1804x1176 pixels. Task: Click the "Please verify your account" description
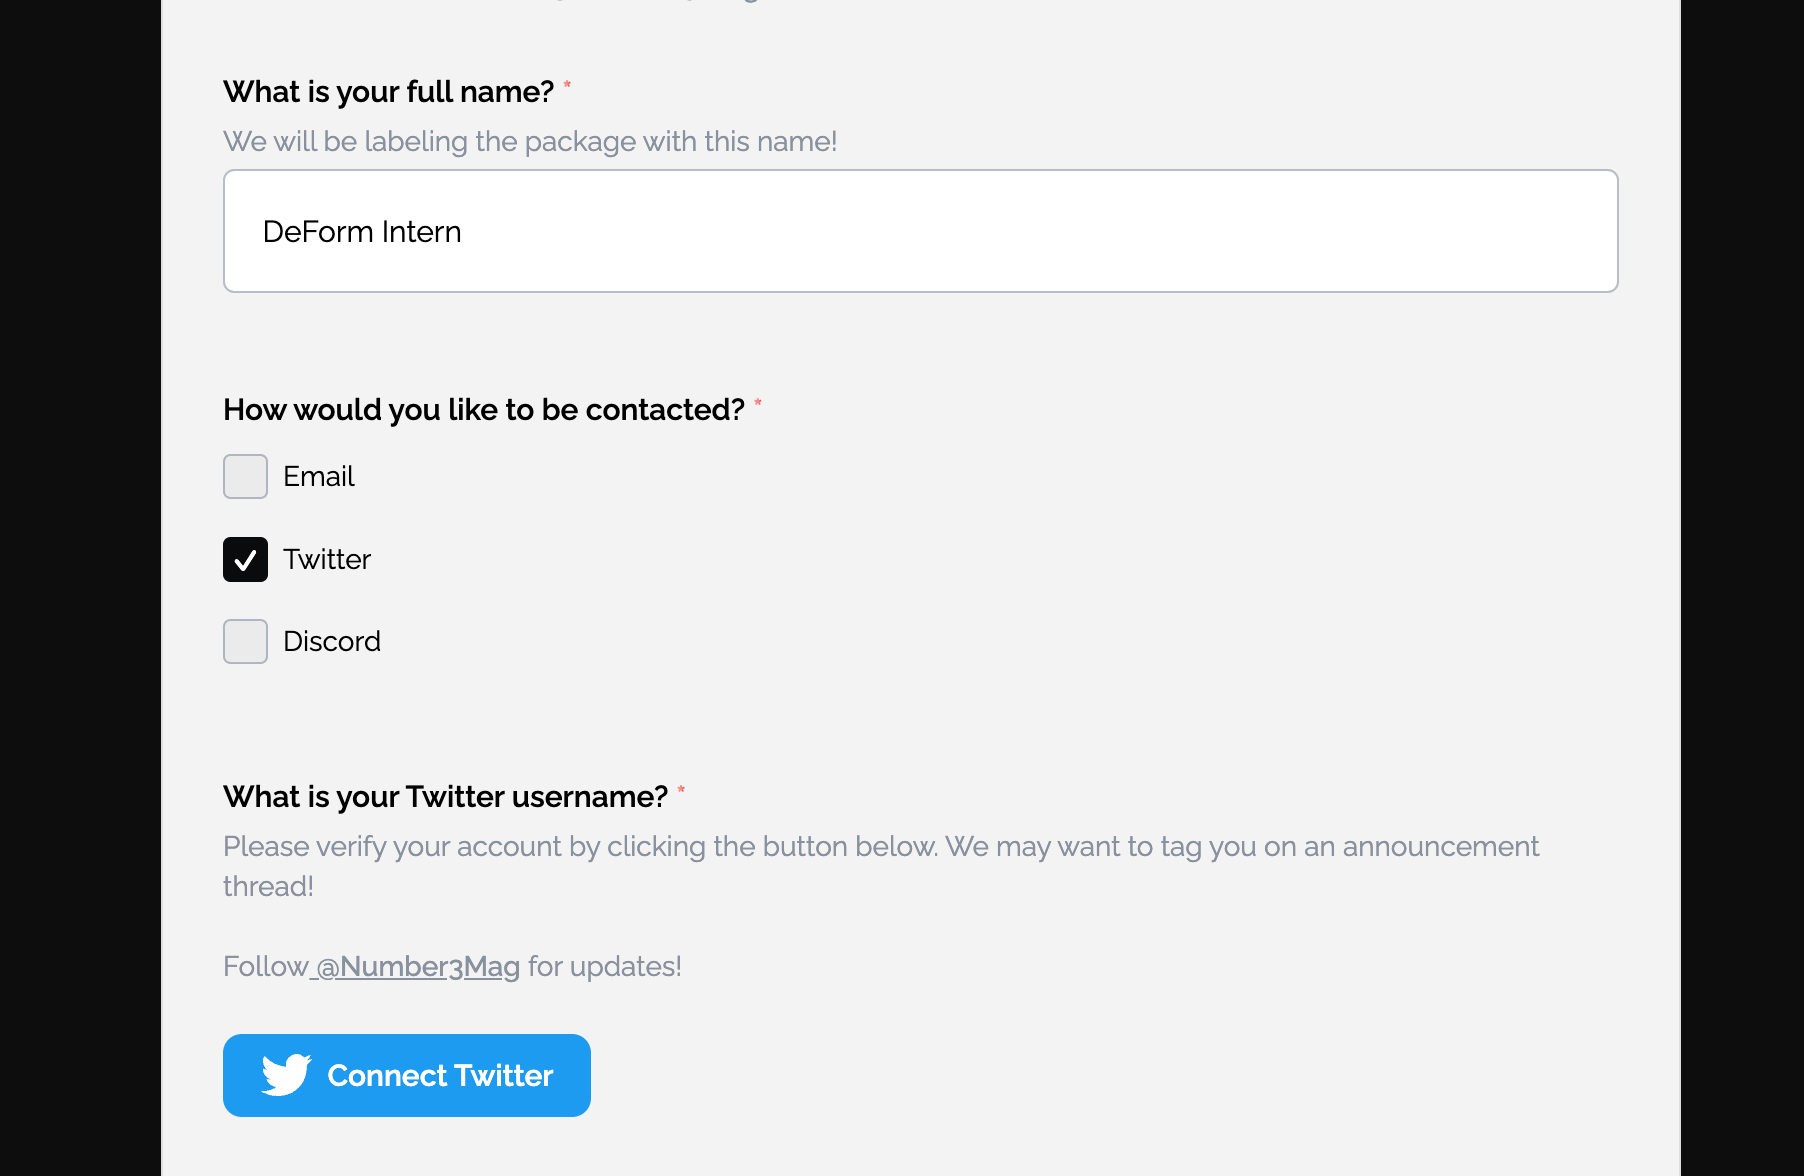coord(880,847)
